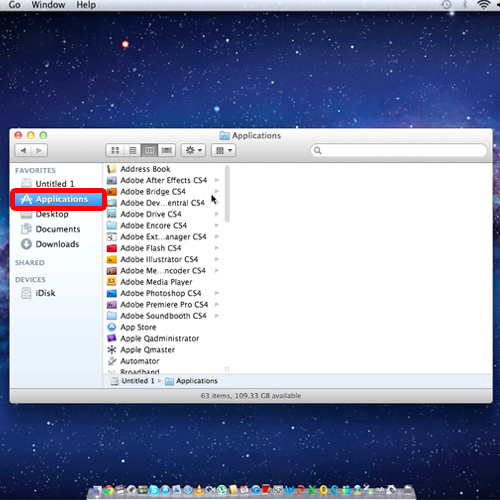
Task: Click the Untitled 1 drive icon in sidebar
Action: point(26,183)
